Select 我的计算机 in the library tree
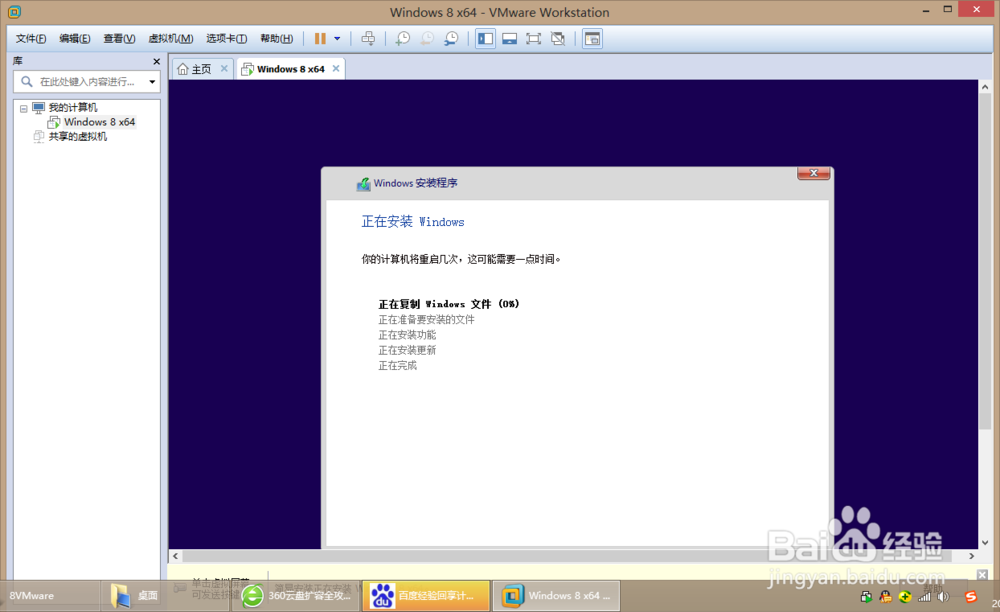 click(73, 107)
